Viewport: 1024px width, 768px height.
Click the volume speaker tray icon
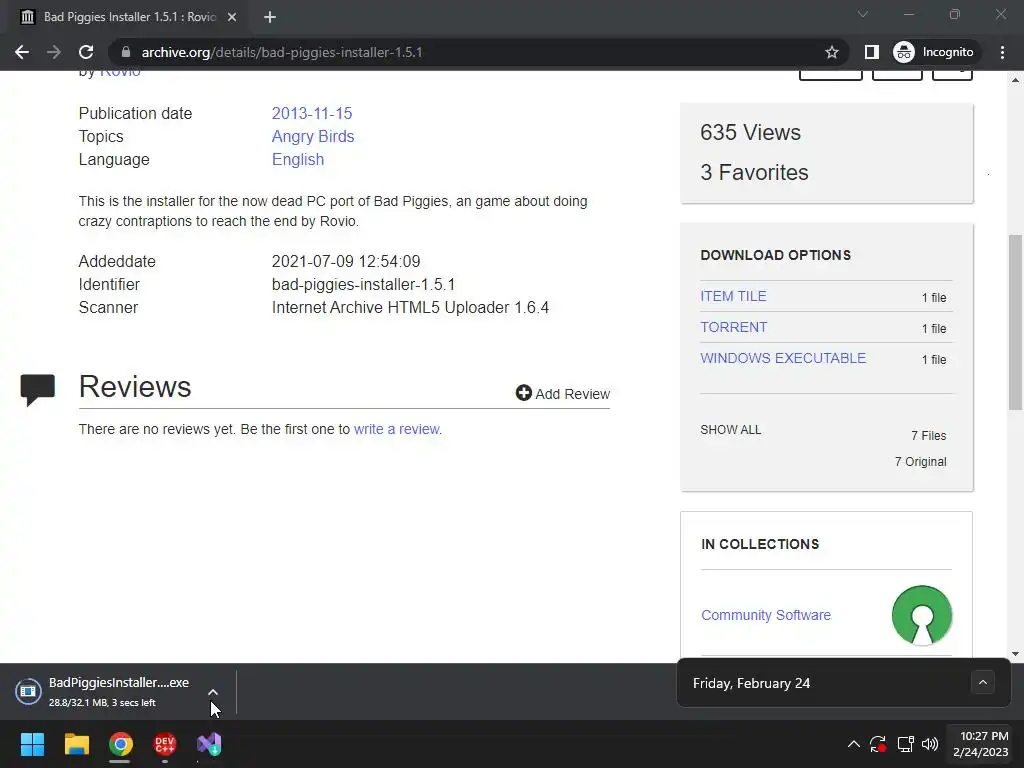point(930,744)
